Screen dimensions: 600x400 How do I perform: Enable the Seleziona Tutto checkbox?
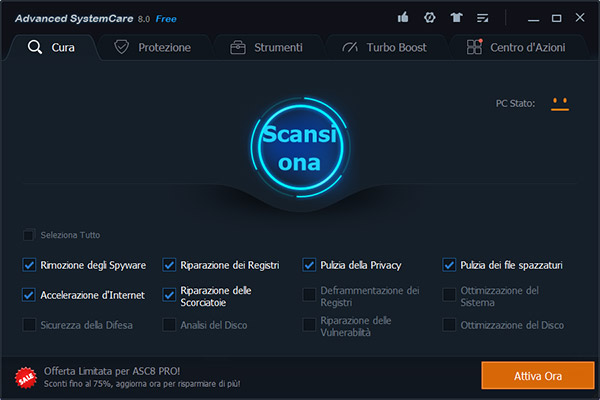coord(29,235)
